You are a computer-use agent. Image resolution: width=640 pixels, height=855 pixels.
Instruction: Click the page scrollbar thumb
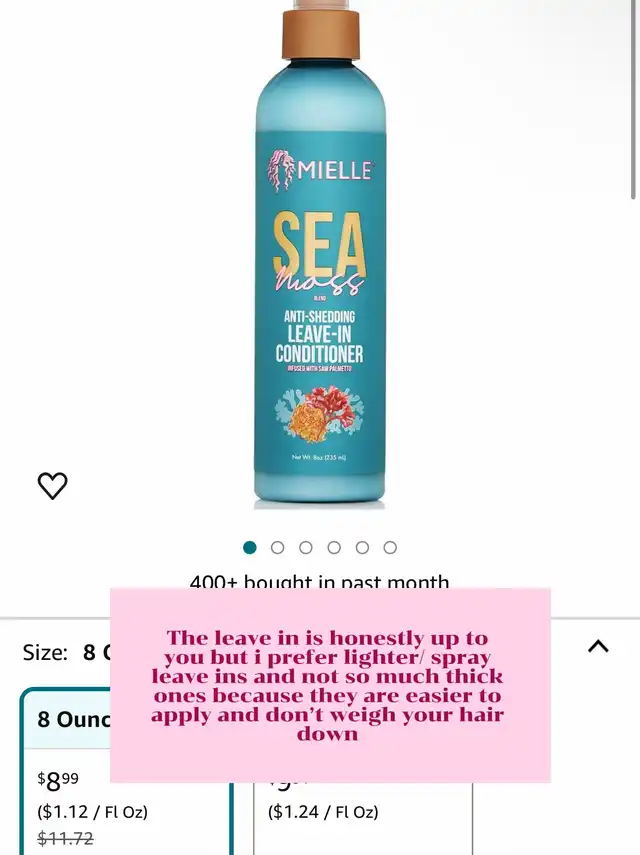pyautogui.click(x=633, y=100)
